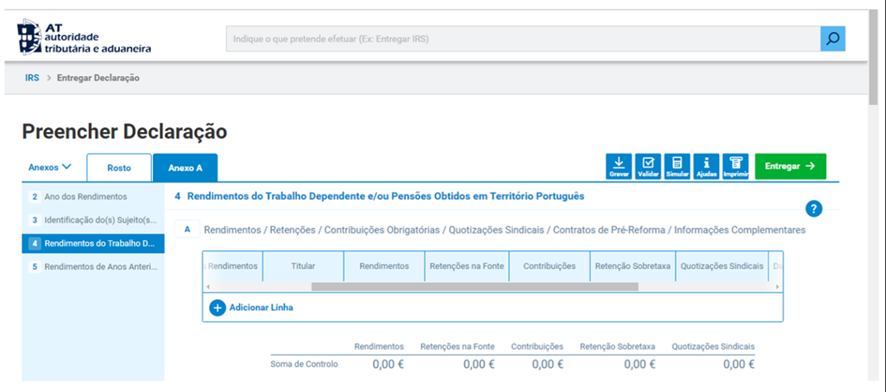
Task: Click the table scrollbar right arrow
Action: [x=777, y=287]
